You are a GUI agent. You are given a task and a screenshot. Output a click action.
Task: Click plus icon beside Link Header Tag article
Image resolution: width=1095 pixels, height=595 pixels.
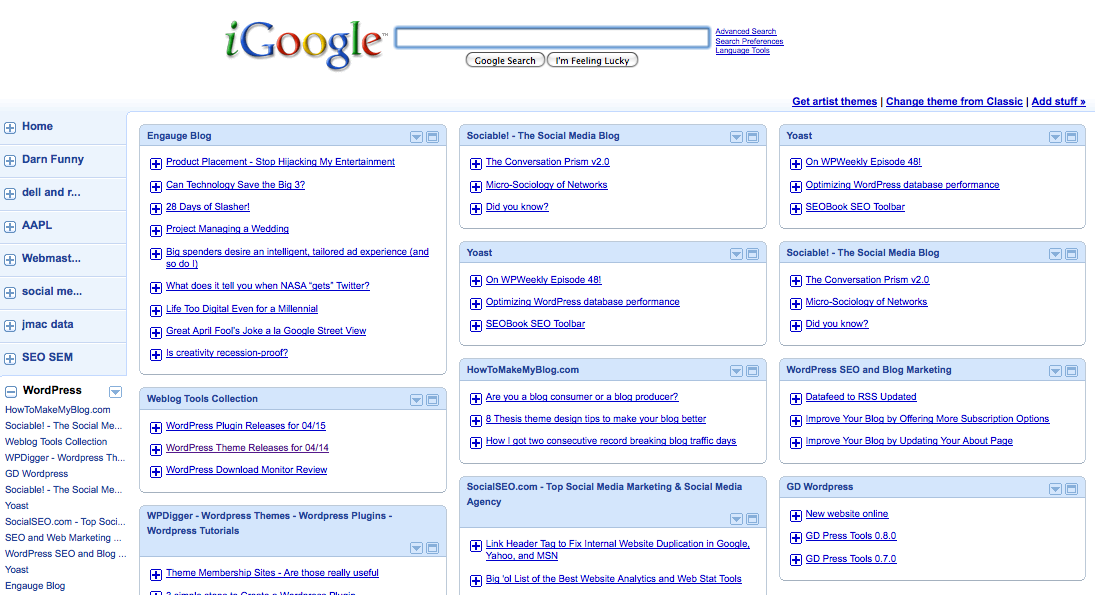(476, 545)
